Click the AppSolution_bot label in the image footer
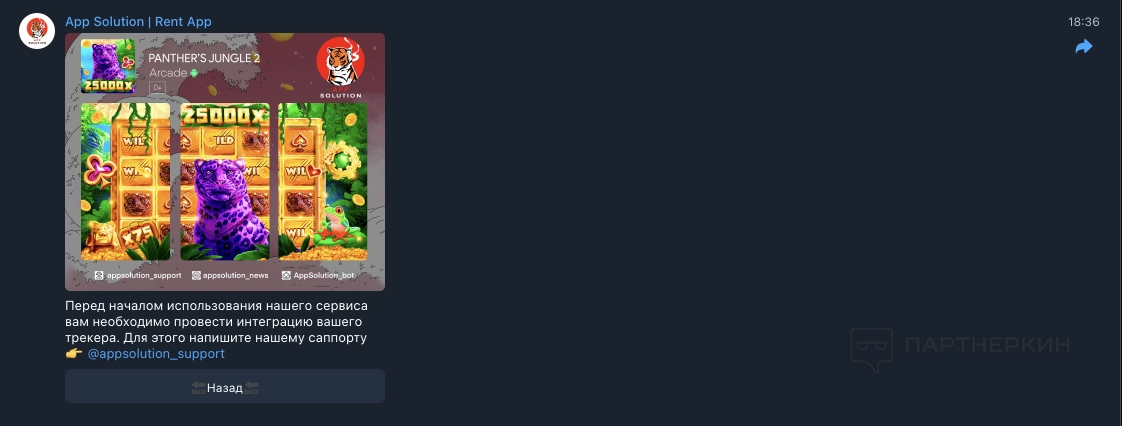The height and width of the screenshot is (426, 1122). click(x=318, y=275)
